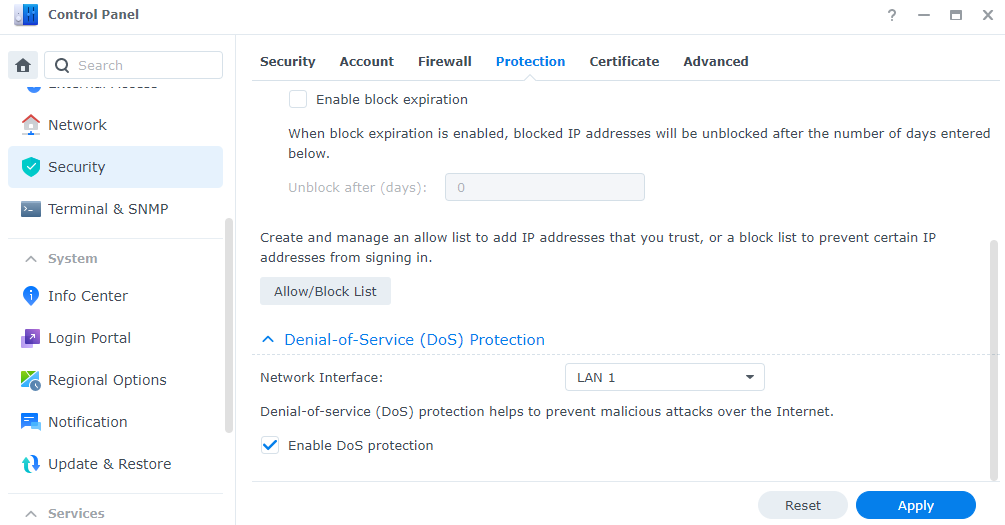This screenshot has height=525, width=1005.
Task: Collapse the Denial-of-Service Protection section
Action: pyautogui.click(x=268, y=340)
